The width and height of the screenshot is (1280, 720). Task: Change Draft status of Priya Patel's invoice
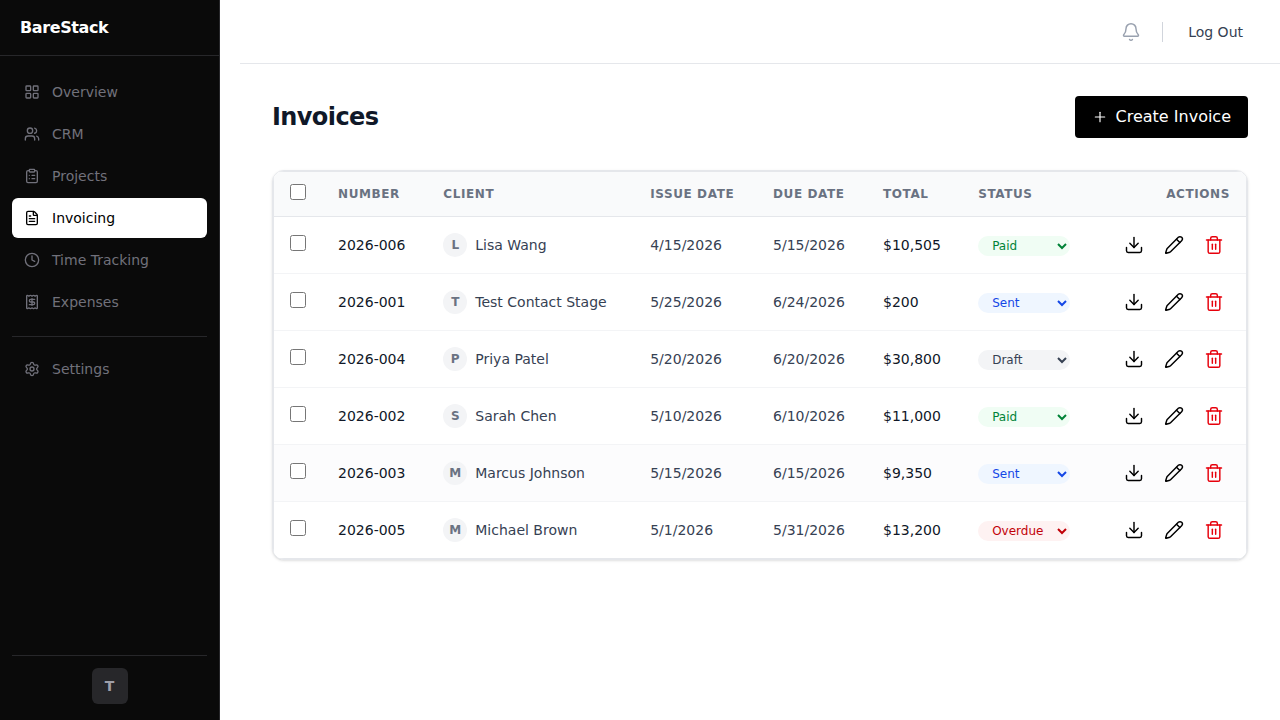1024,360
